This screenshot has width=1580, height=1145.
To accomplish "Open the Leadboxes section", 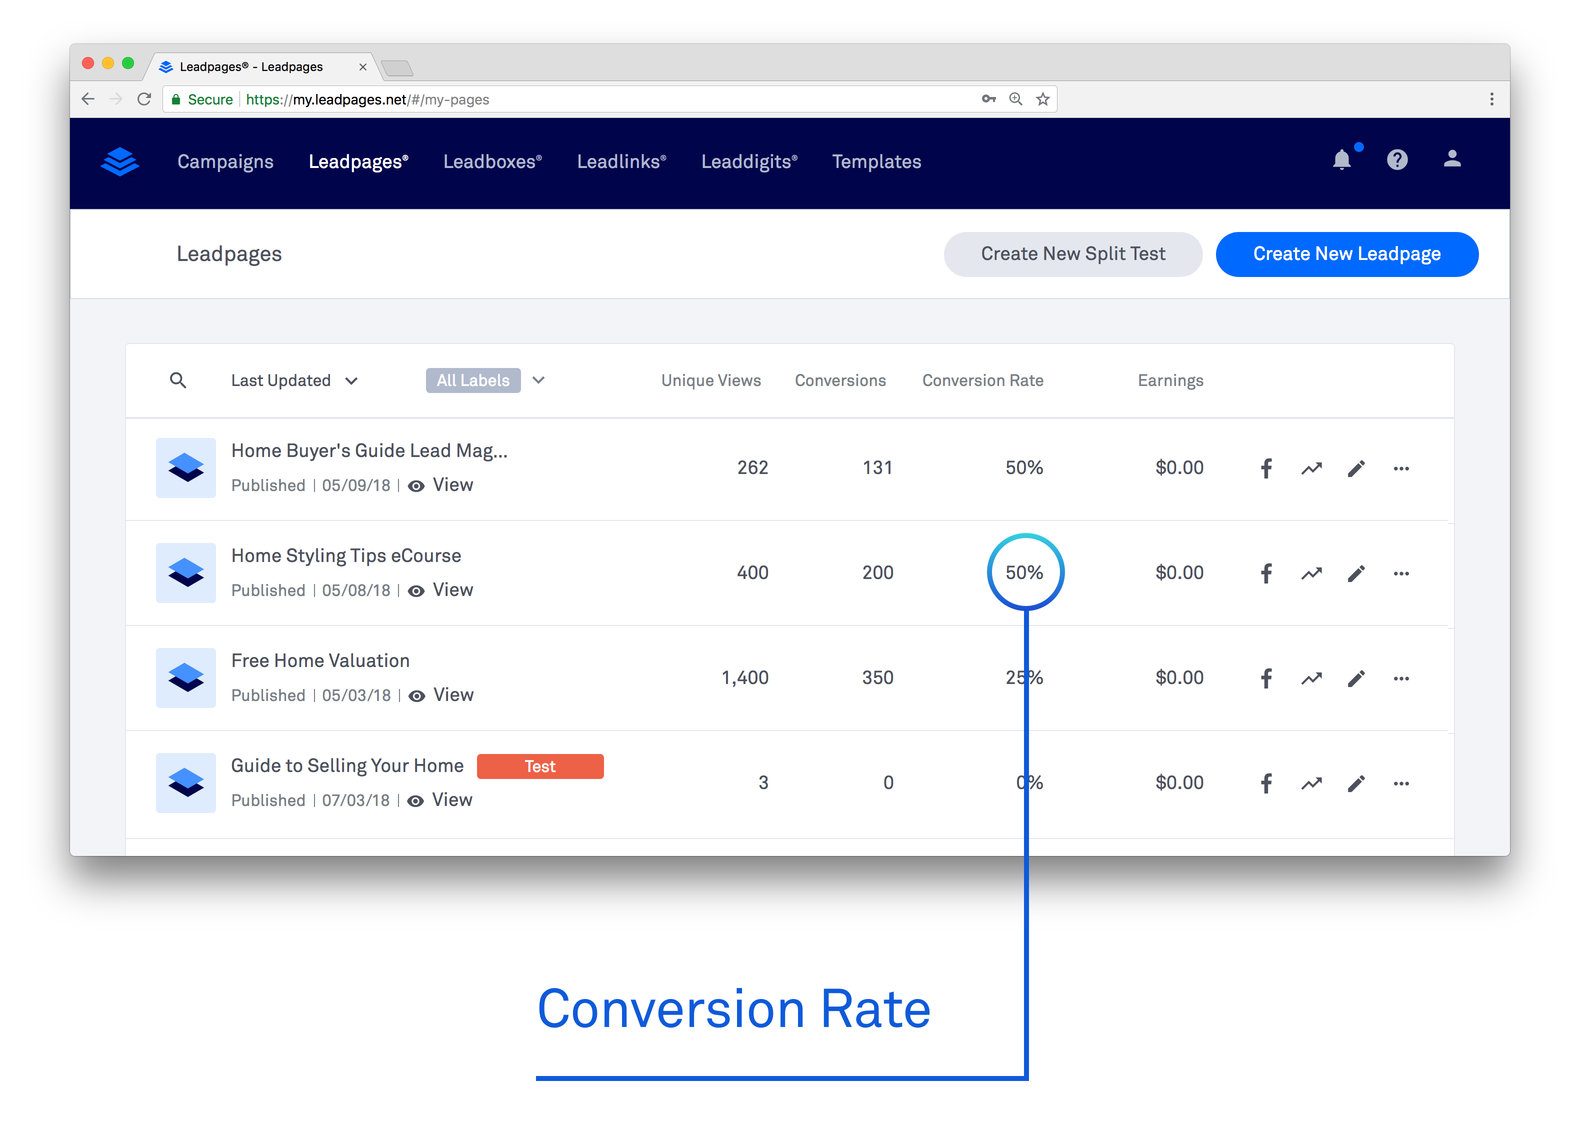I will tap(493, 162).
